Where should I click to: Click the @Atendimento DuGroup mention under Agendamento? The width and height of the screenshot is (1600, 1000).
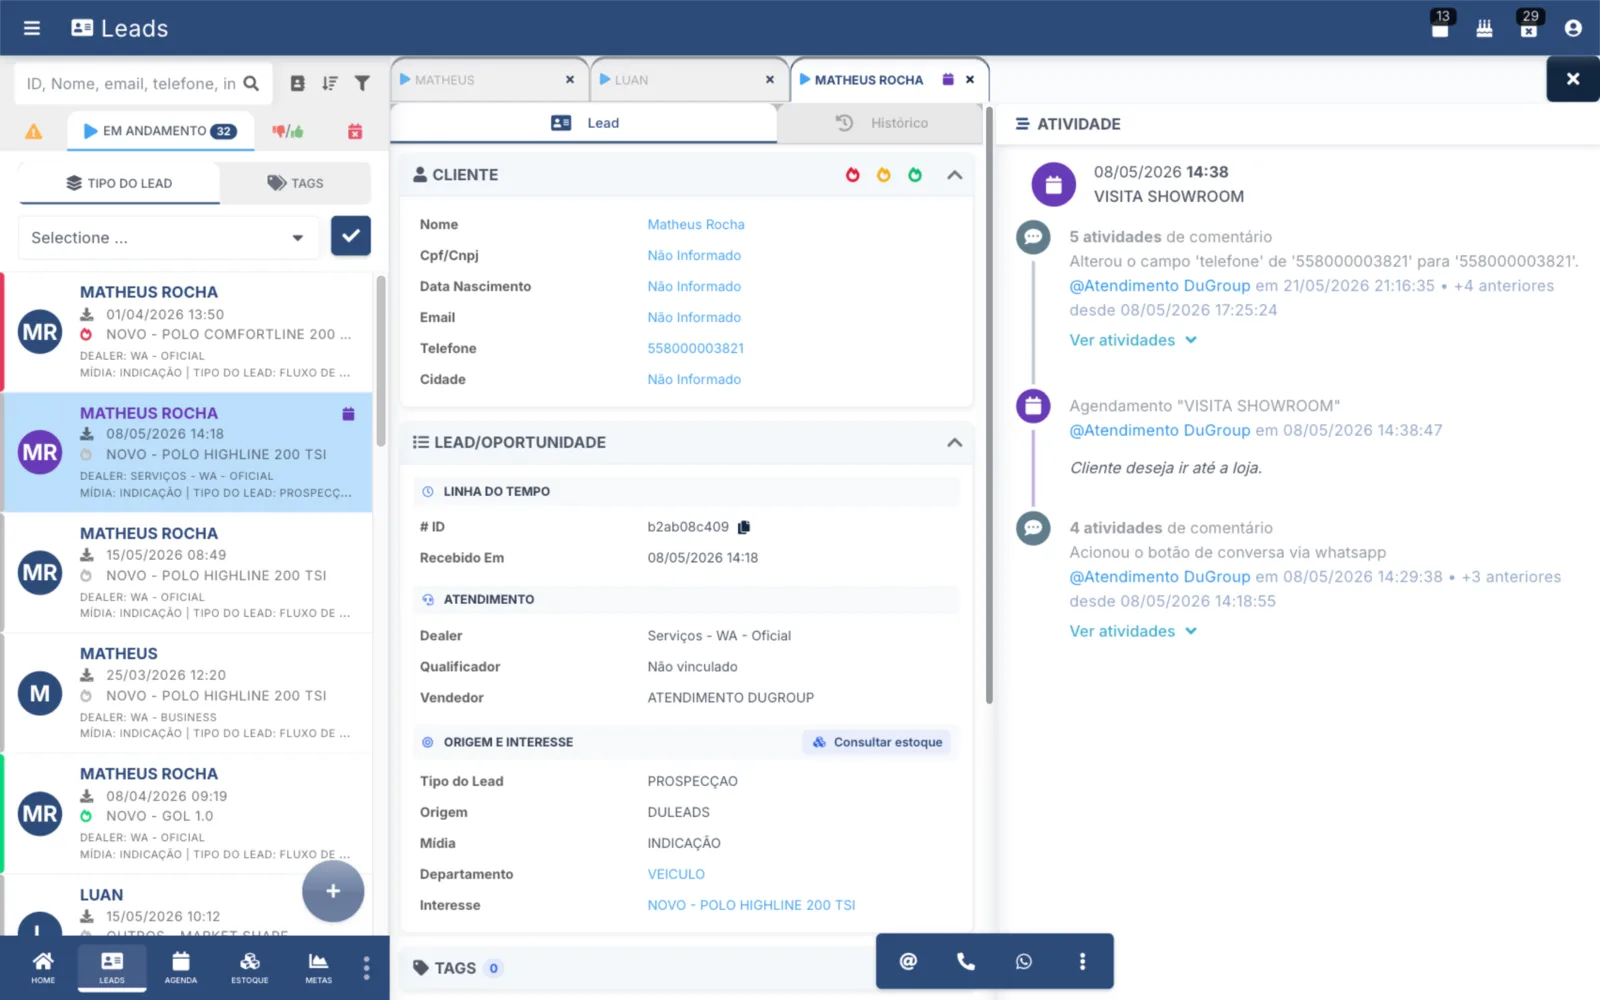click(1159, 431)
